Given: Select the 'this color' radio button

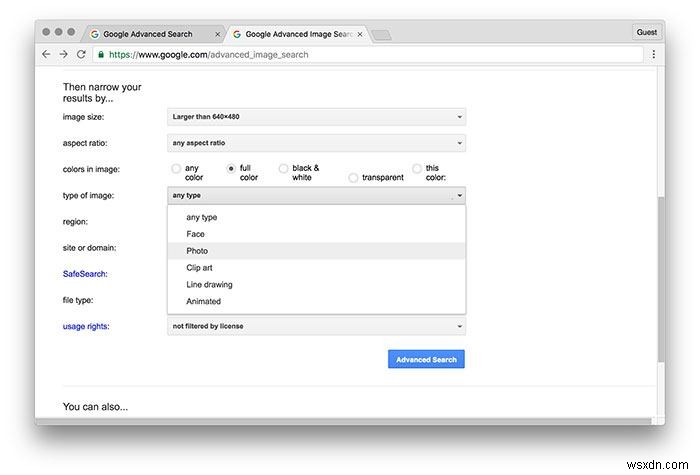Looking at the screenshot, I should tap(417, 169).
